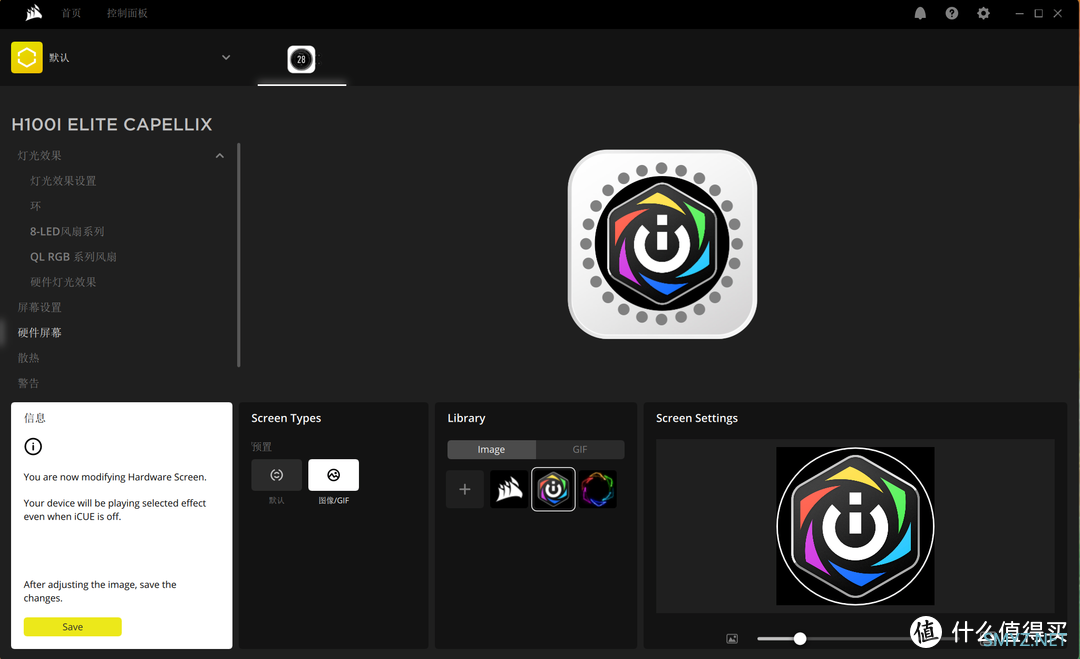This screenshot has width=1080, height=659.
Task: Open the notifications bell
Action: pyautogui.click(x=920, y=13)
